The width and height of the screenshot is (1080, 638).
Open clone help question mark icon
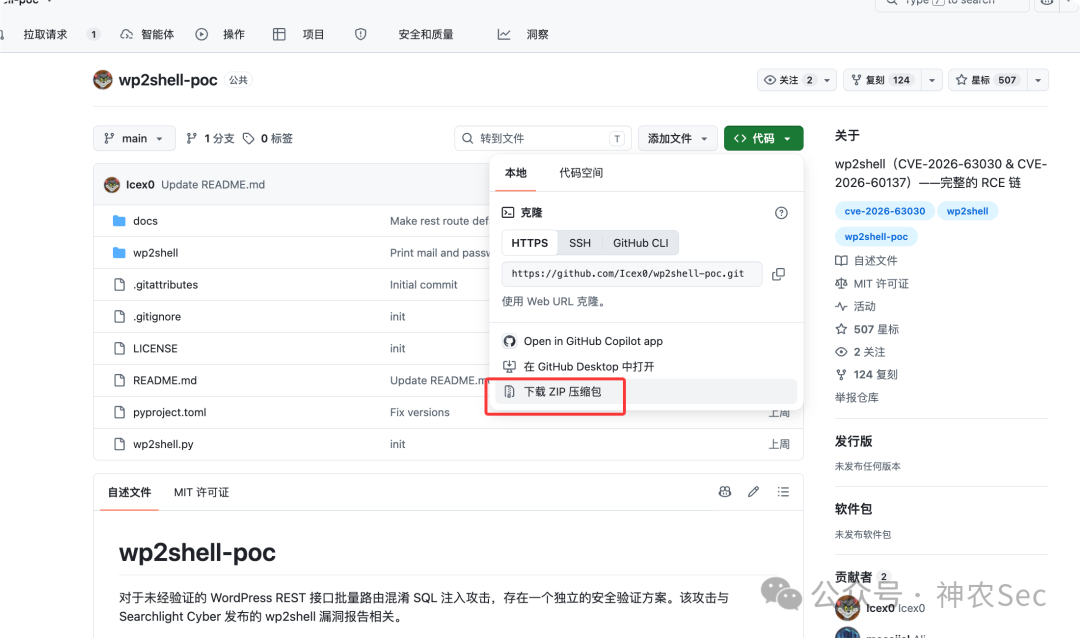pos(781,213)
